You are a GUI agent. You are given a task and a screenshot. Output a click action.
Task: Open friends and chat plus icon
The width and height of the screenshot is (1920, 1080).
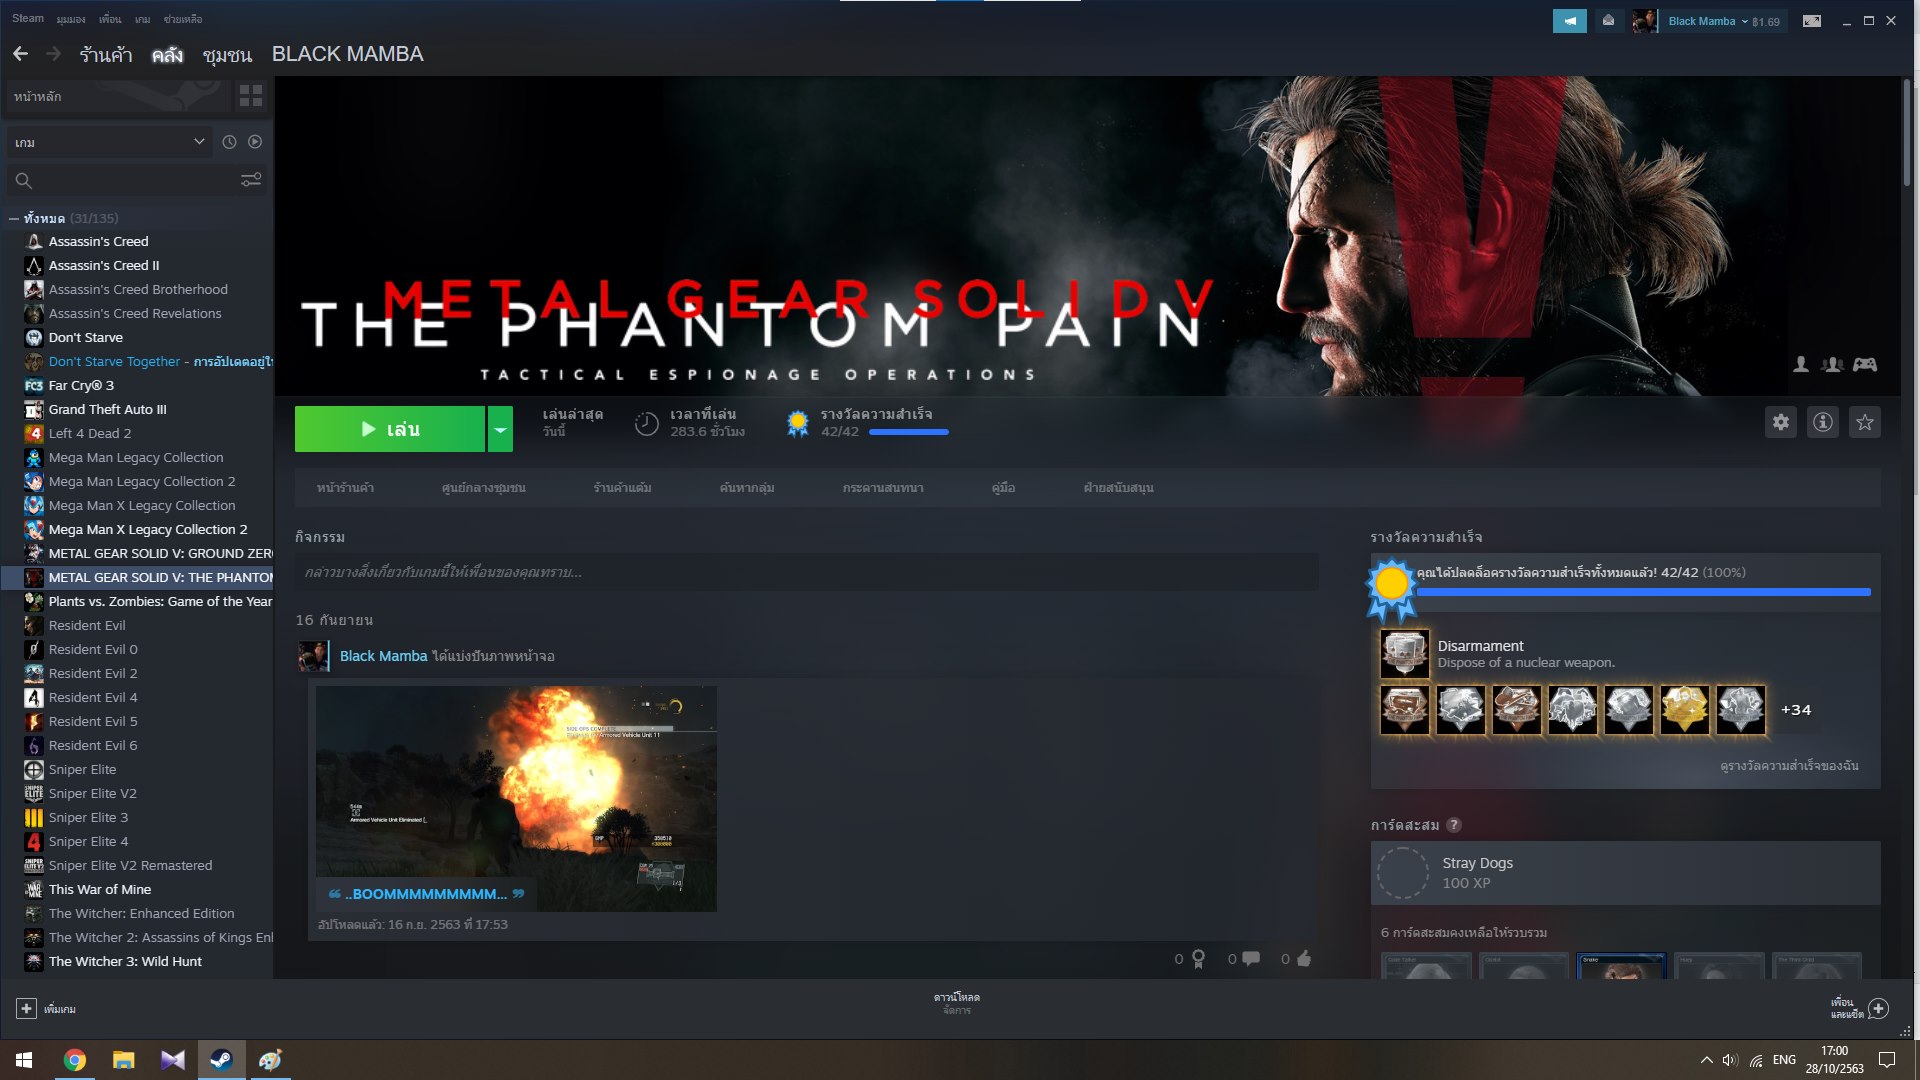pos(1879,1008)
